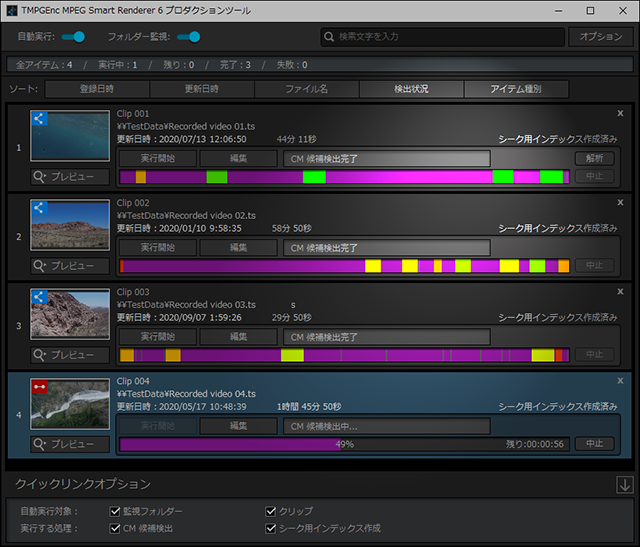
Task: Maximize the production tool window
Action: point(590,11)
